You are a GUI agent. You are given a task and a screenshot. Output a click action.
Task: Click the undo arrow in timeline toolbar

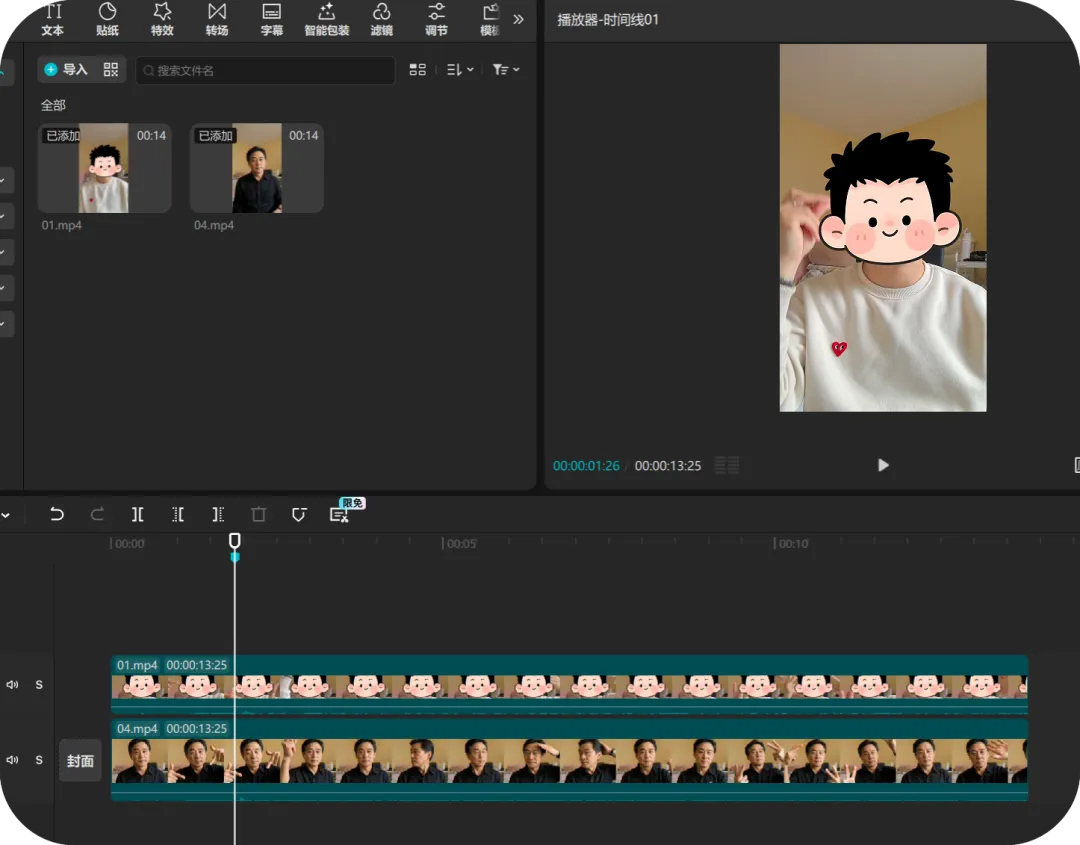pyautogui.click(x=56, y=514)
